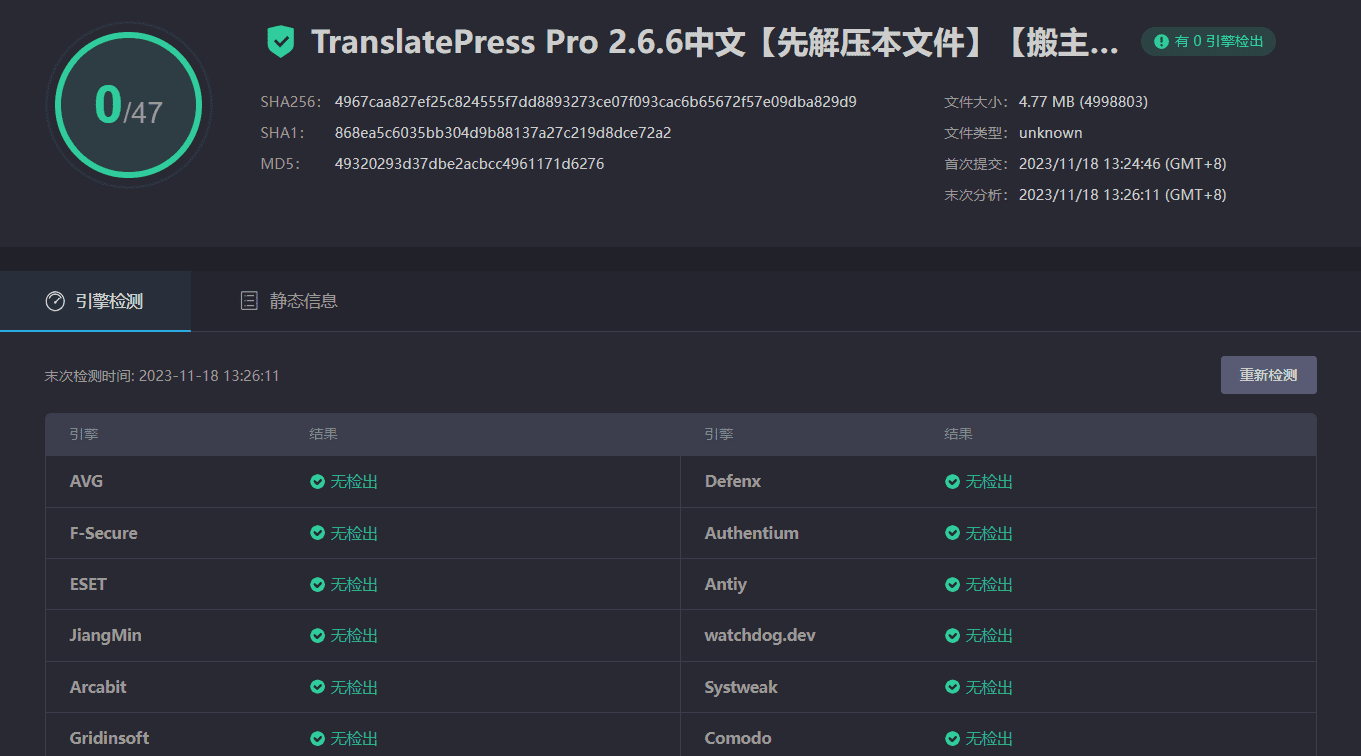This screenshot has width=1361, height=756.
Task: Click the Comodo engine name
Action: pos(738,738)
